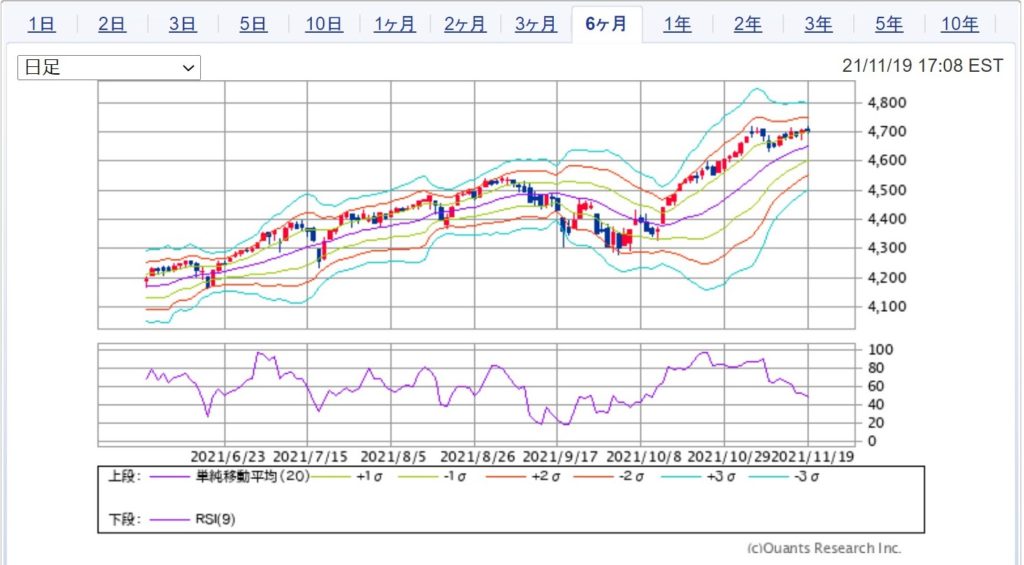Viewport: 1024px width, 565px height.
Task: Select the 1ヶ月 period tab
Action: [x=394, y=25]
